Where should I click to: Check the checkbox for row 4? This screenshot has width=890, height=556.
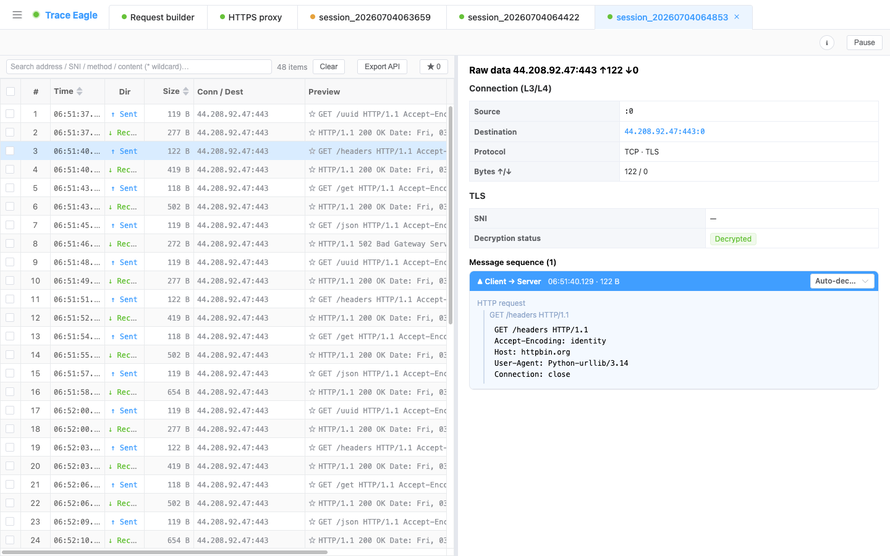coord(10,170)
